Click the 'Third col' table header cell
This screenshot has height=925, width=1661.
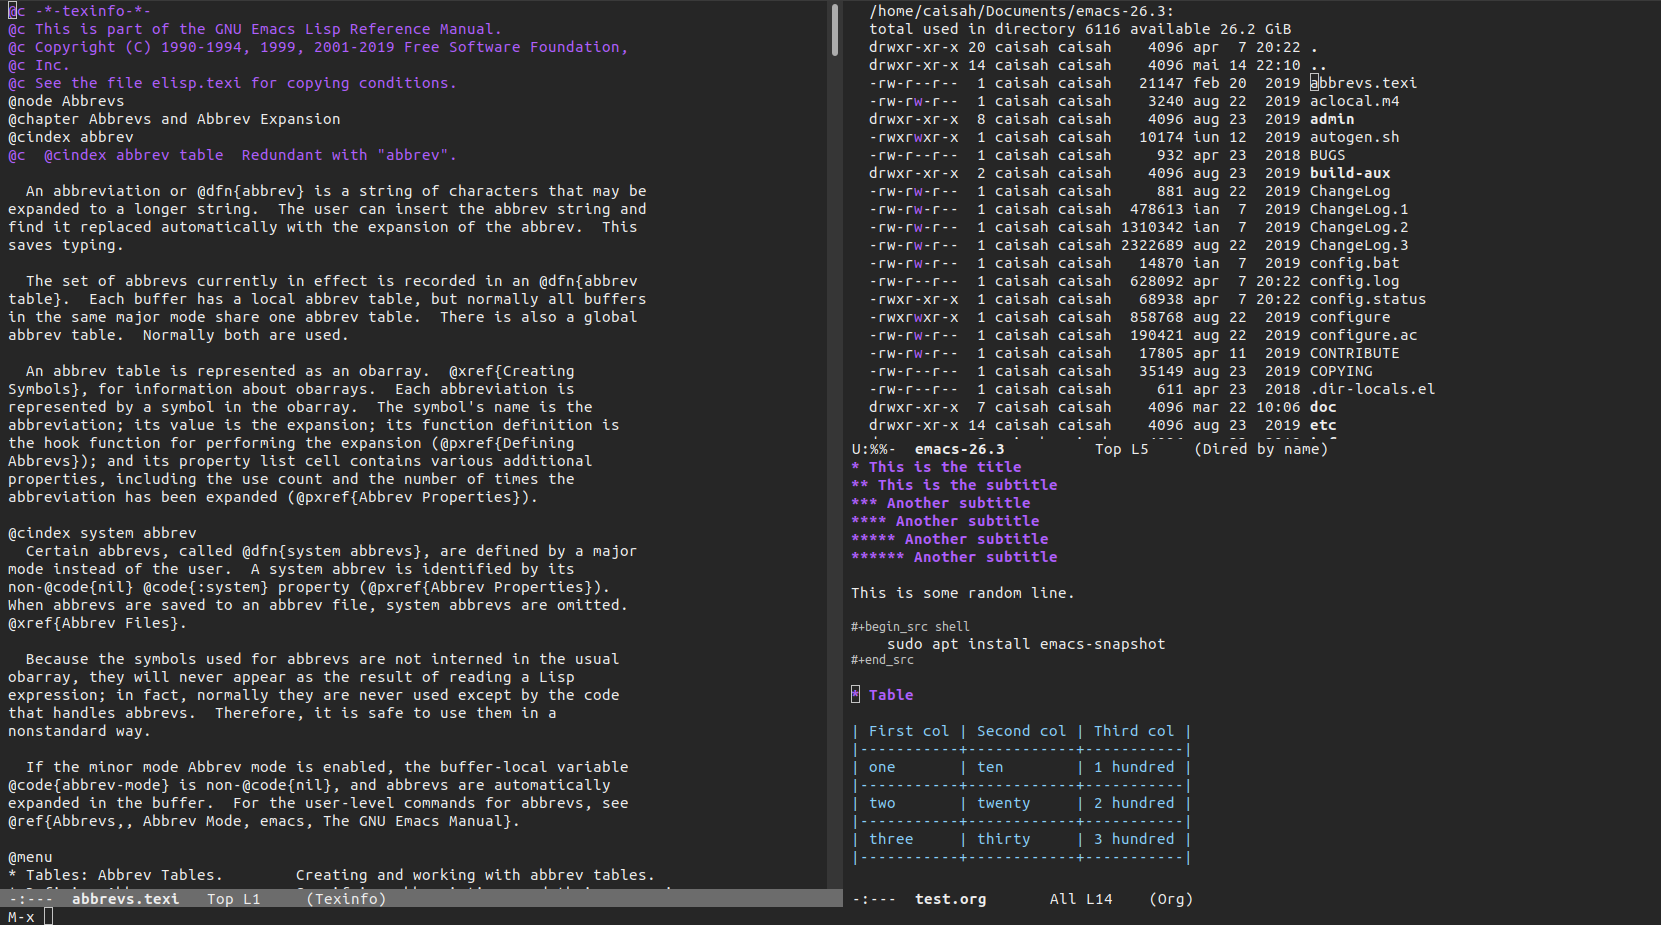[x=1134, y=731]
